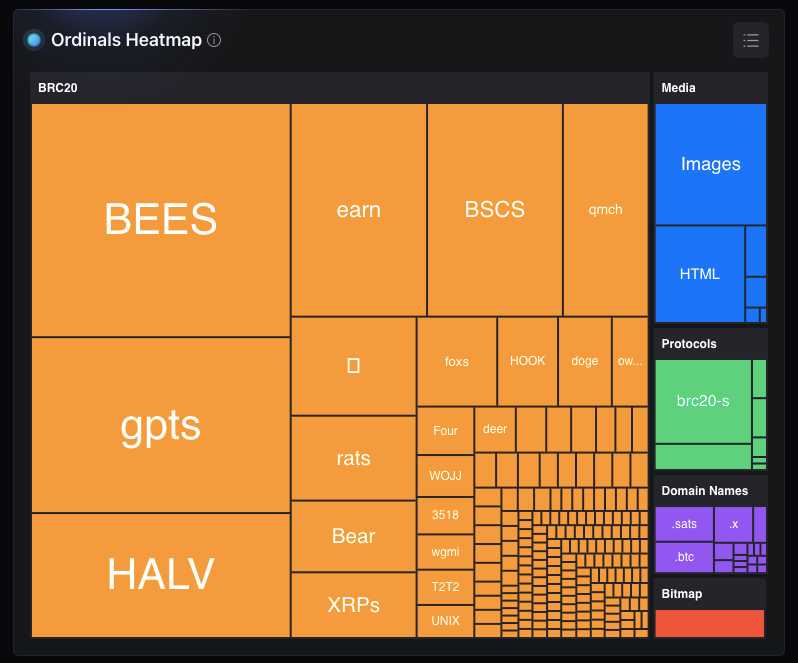Screen dimensions: 798x663
Task: Click the UNIX tile
Action: (445, 621)
